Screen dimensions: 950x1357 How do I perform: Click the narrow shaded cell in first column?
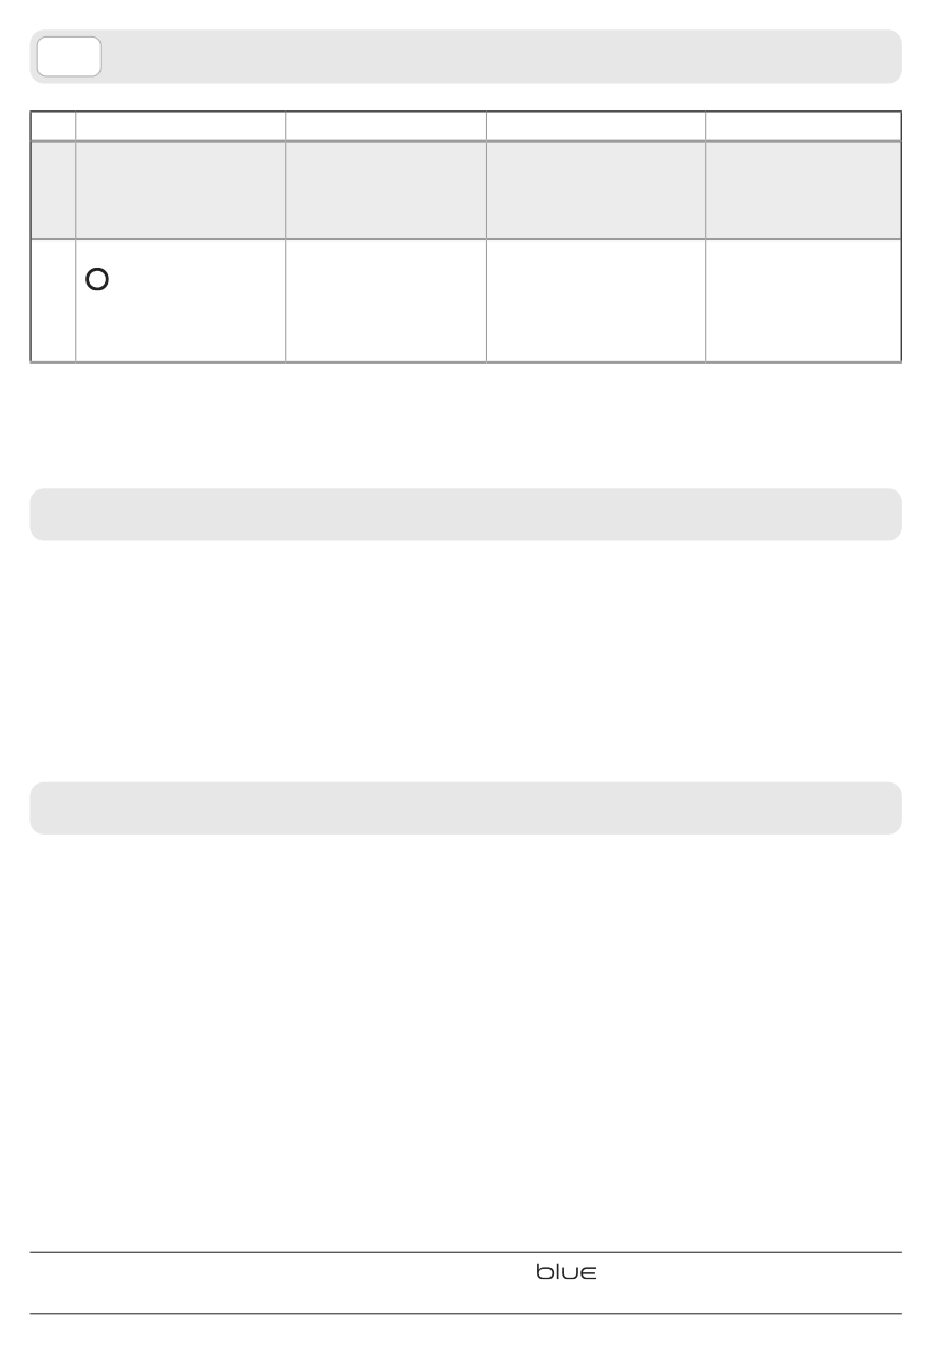pyautogui.click(x=53, y=190)
